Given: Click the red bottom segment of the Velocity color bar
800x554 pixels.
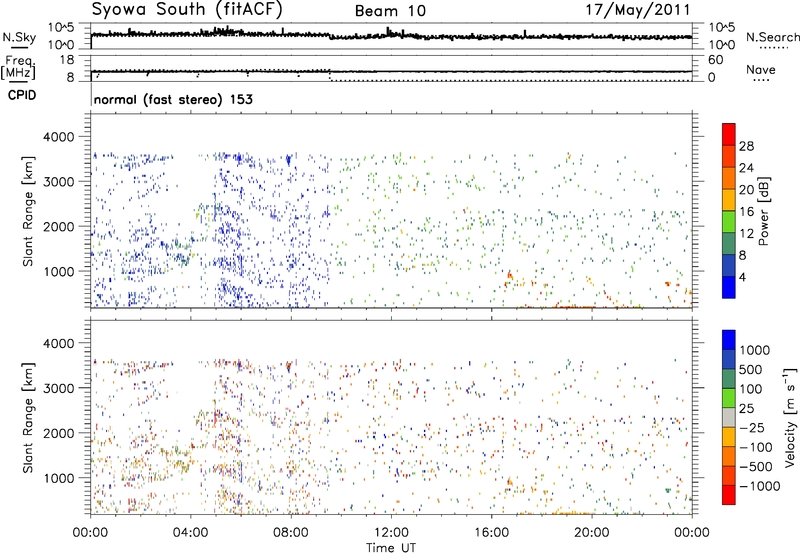Looking at the screenshot, I should 729,495.
